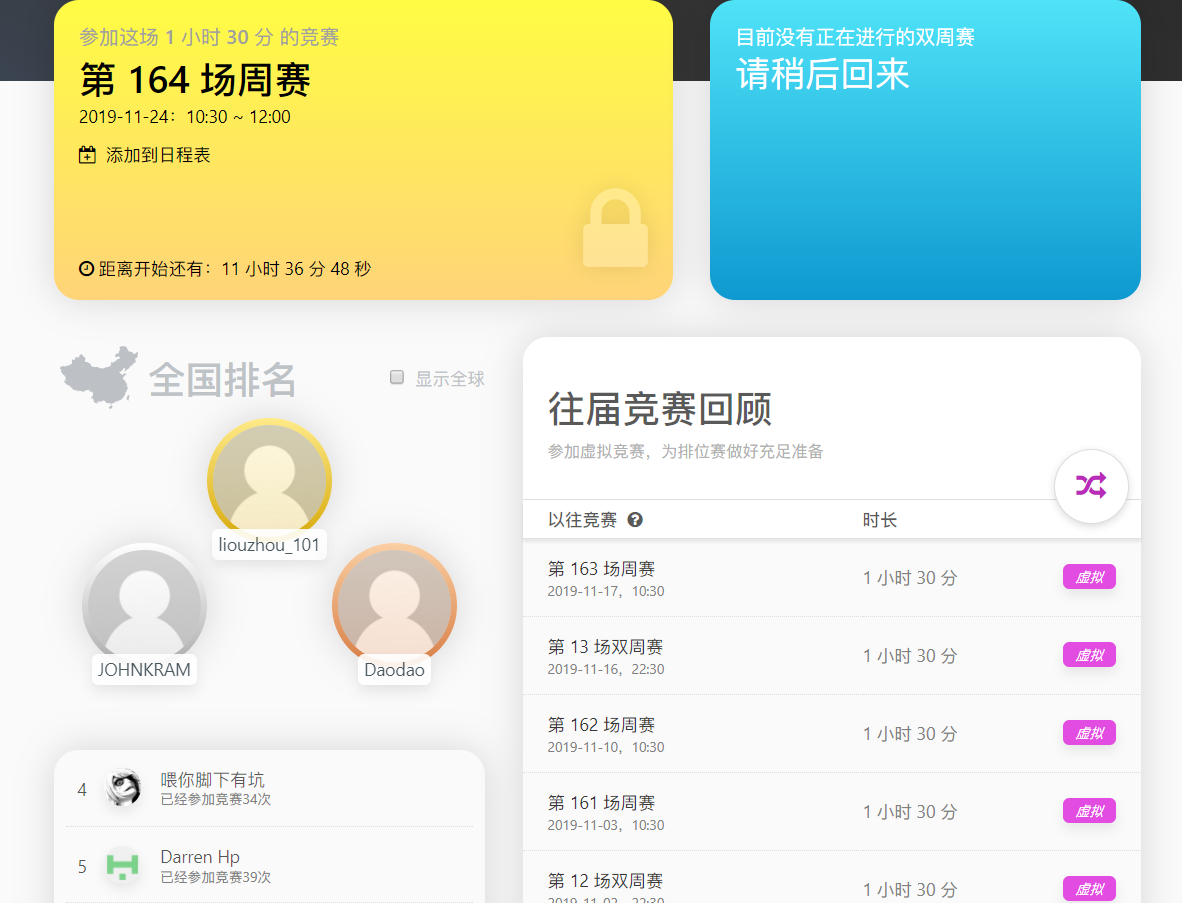
Task: Click 喂你脚下有坑's profile picture
Action: pos(123,789)
